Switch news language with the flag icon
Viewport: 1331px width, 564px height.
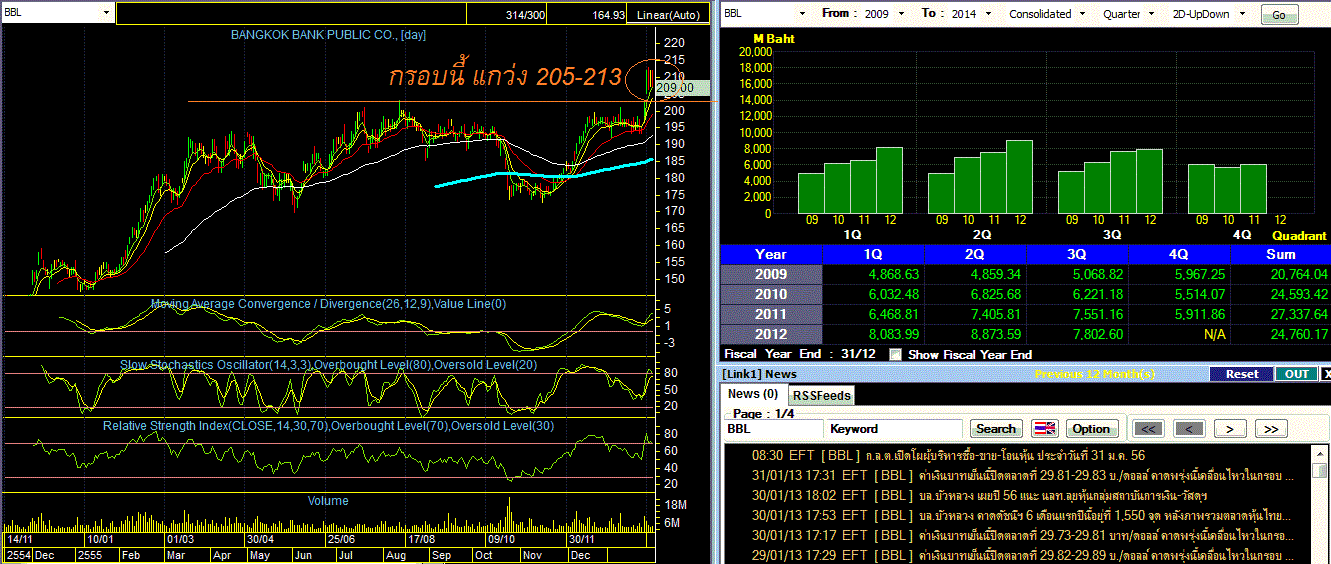[x=1044, y=428]
